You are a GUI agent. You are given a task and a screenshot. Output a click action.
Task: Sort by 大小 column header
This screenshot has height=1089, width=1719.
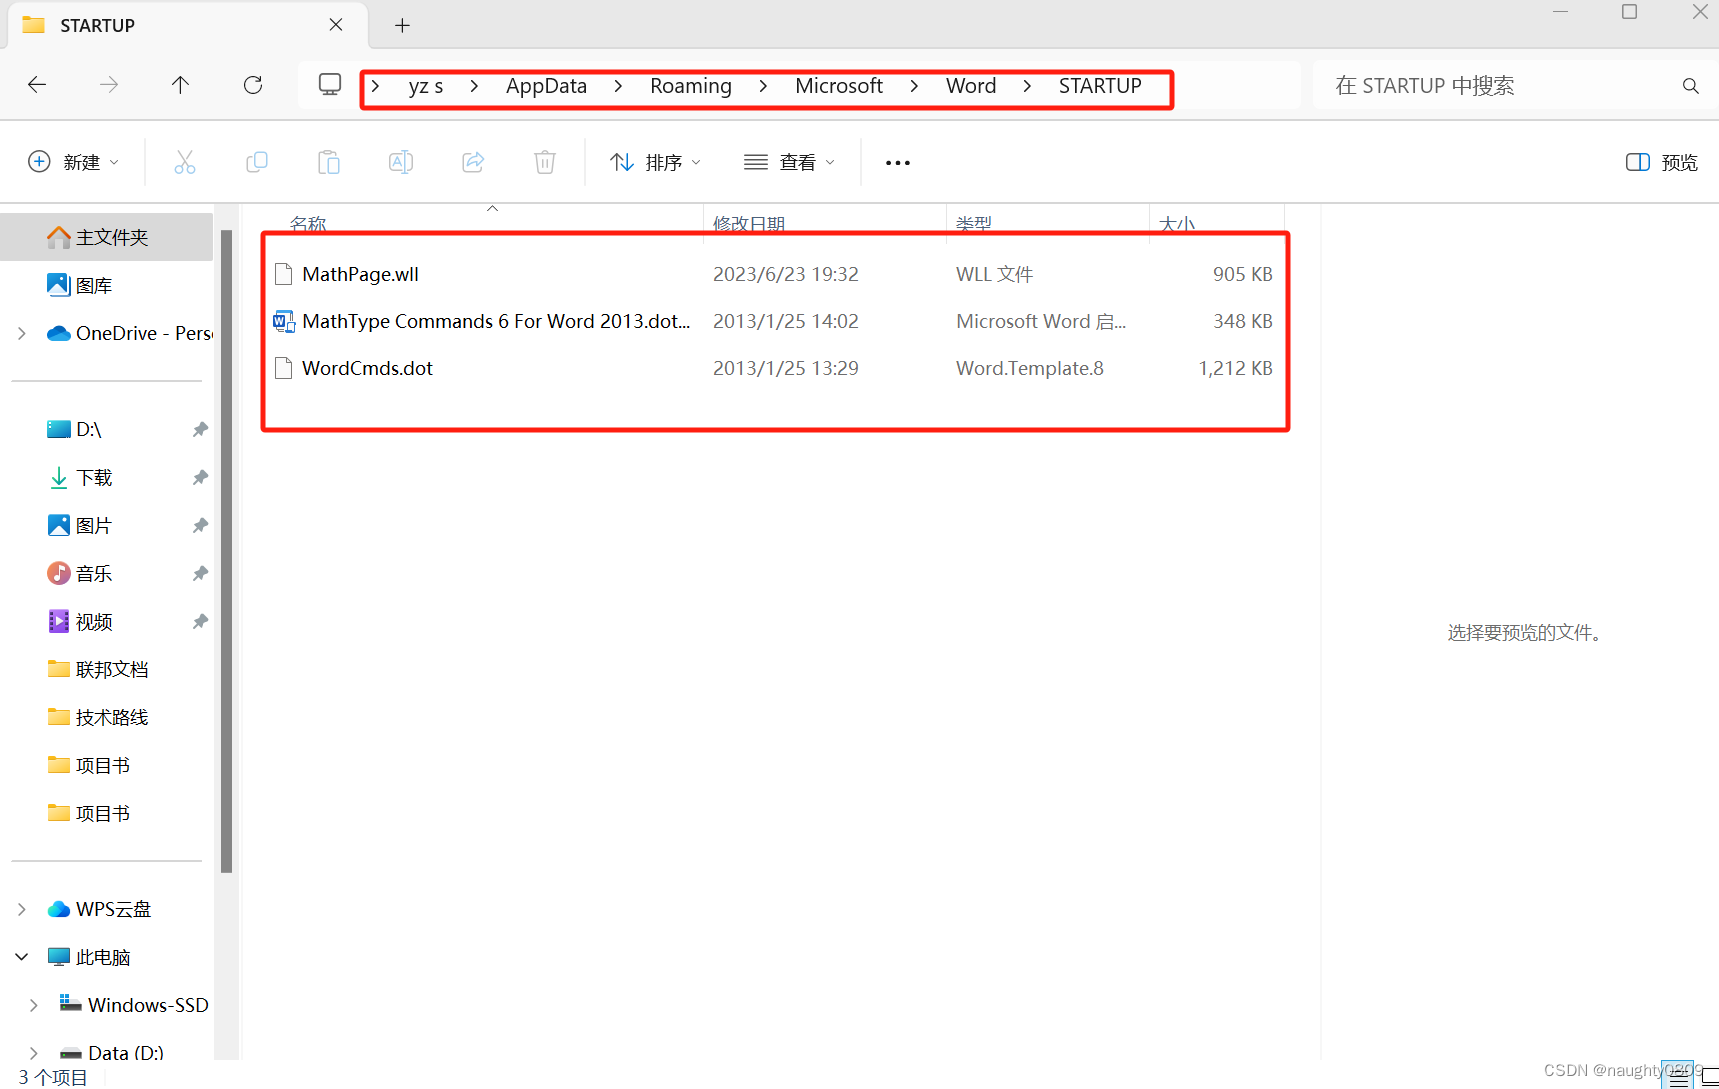(1177, 224)
